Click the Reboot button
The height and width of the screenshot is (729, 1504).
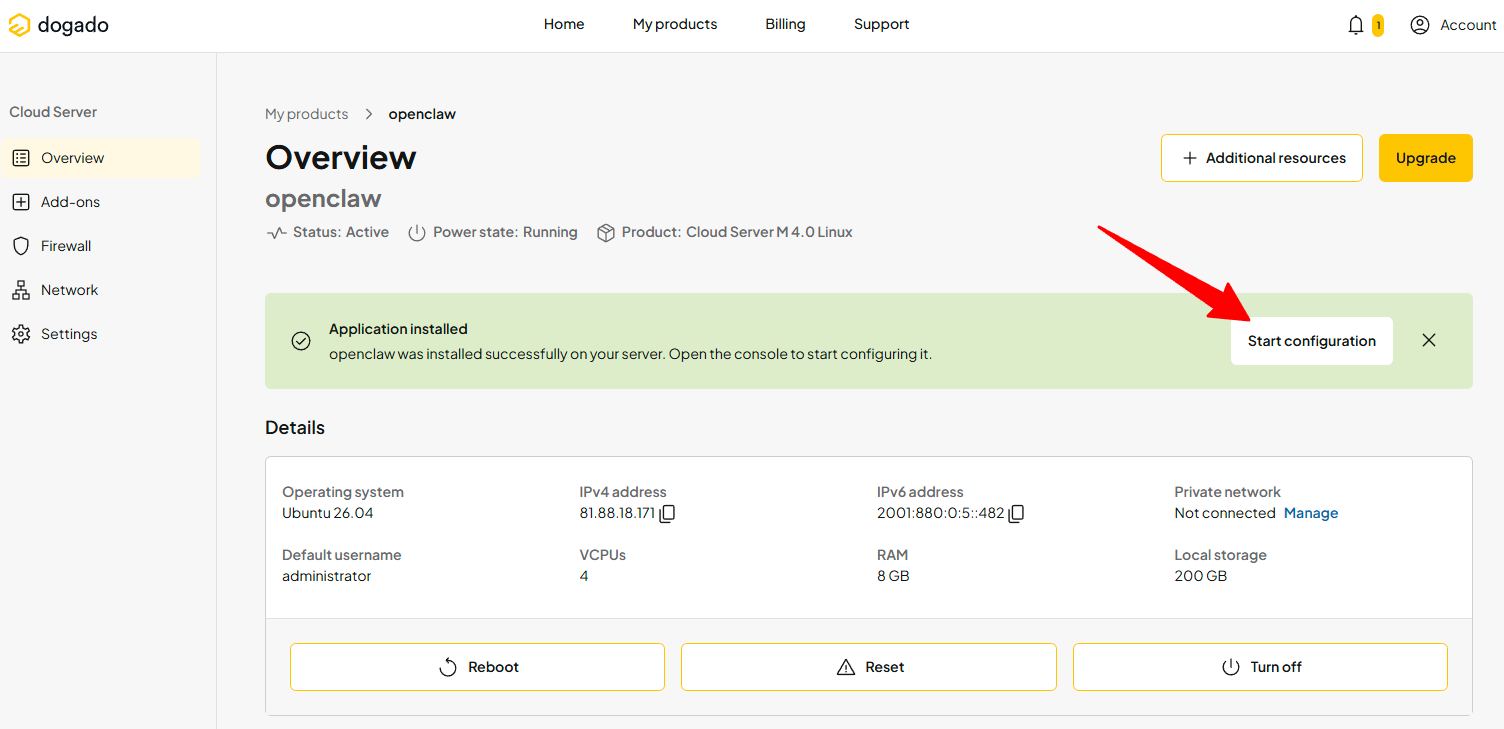tap(477, 667)
